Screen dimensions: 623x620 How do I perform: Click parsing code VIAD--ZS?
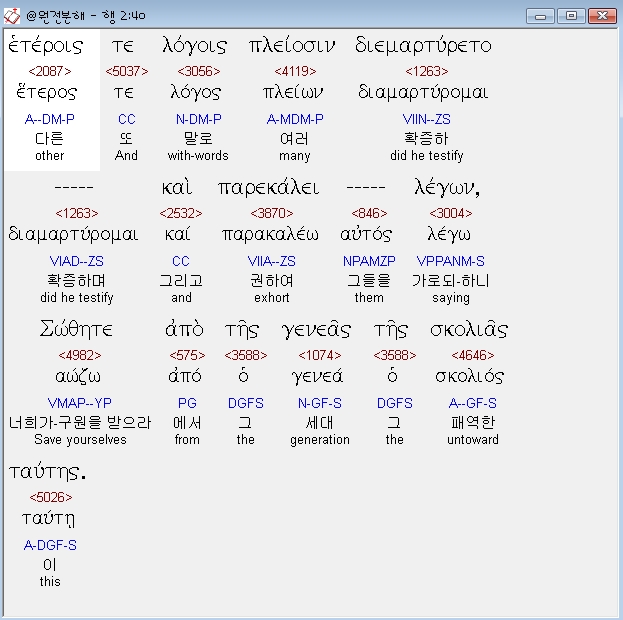[77, 261]
